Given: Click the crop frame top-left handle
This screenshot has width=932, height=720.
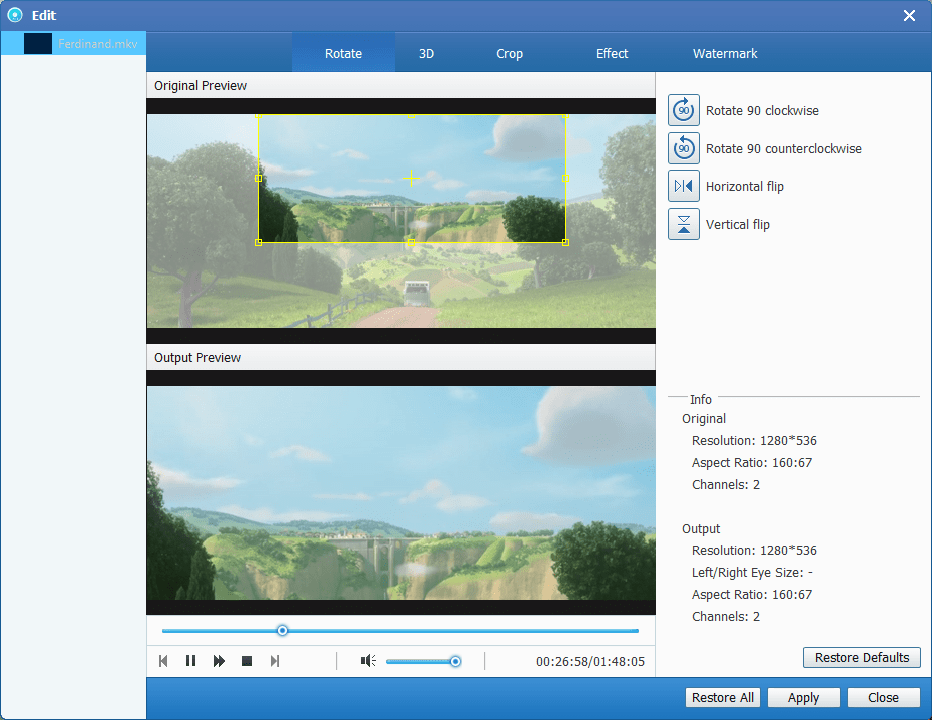Looking at the screenshot, I should (x=259, y=116).
